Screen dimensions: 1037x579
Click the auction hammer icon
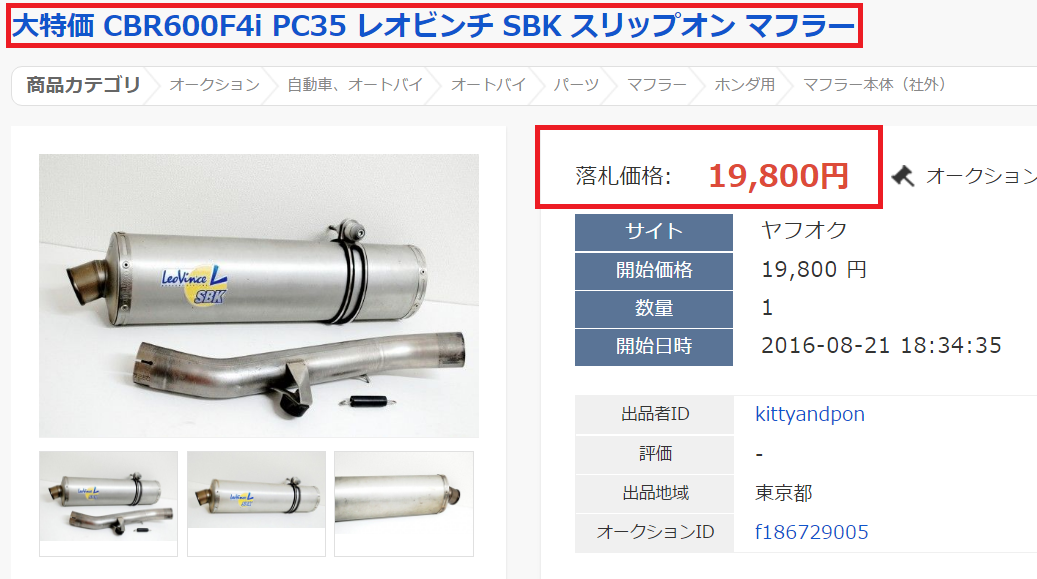click(903, 176)
